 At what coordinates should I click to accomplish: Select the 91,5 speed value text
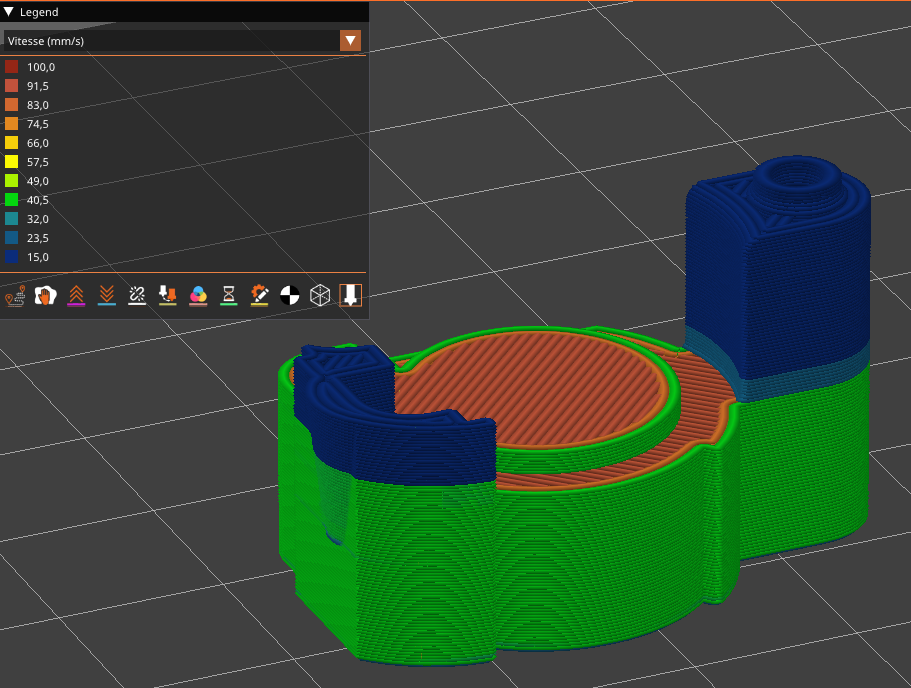click(x=38, y=87)
